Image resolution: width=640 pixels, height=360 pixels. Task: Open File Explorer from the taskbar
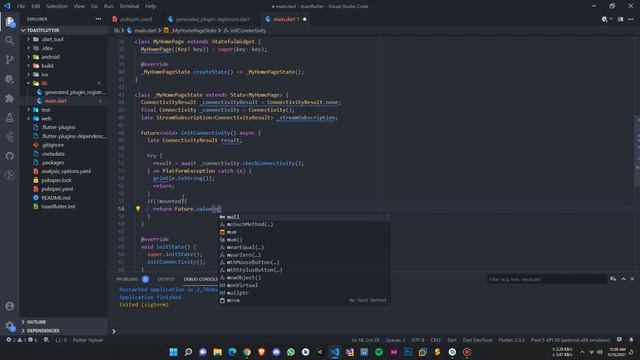[218, 352]
